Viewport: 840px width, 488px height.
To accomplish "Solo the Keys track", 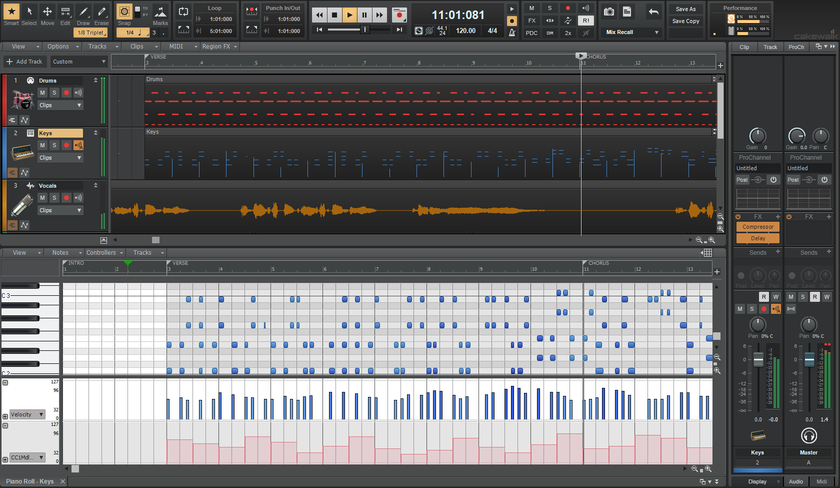I will 54,145.
